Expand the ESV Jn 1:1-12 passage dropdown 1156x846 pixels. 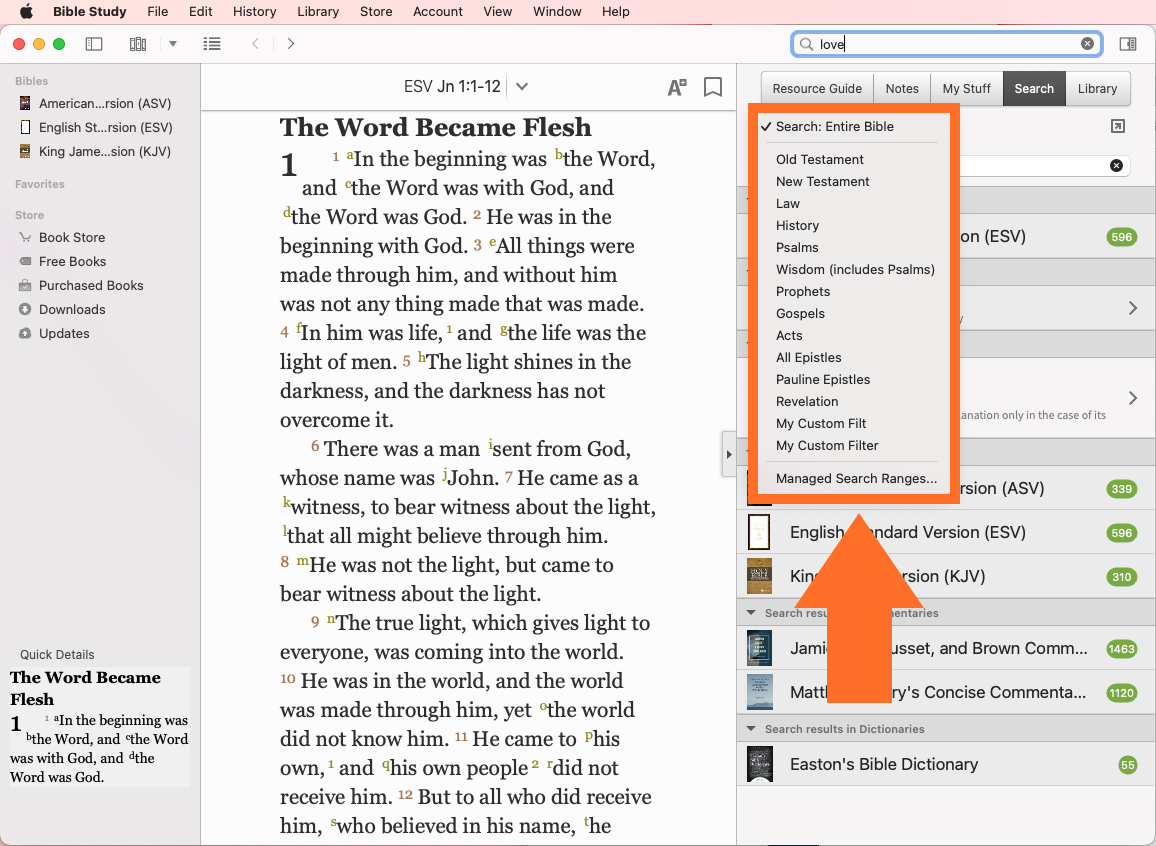pos(521,87)
